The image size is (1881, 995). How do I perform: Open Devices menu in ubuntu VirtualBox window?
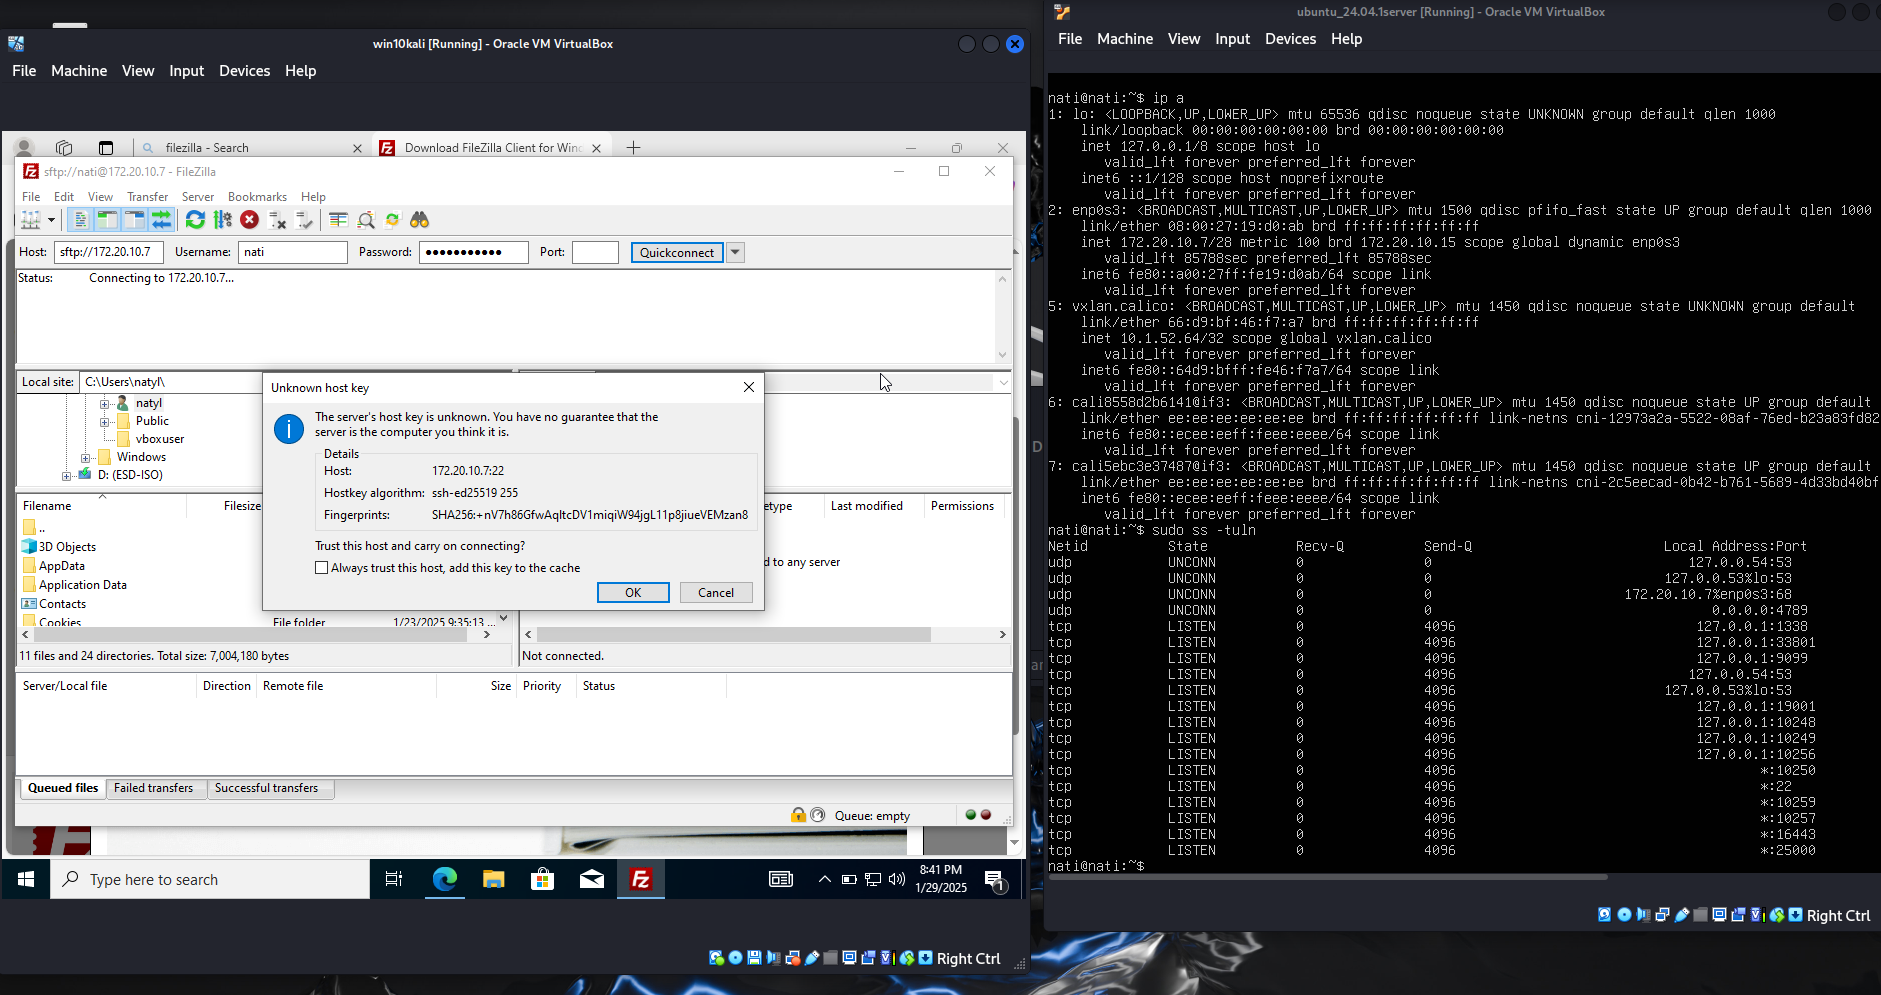pos(1290,39)
